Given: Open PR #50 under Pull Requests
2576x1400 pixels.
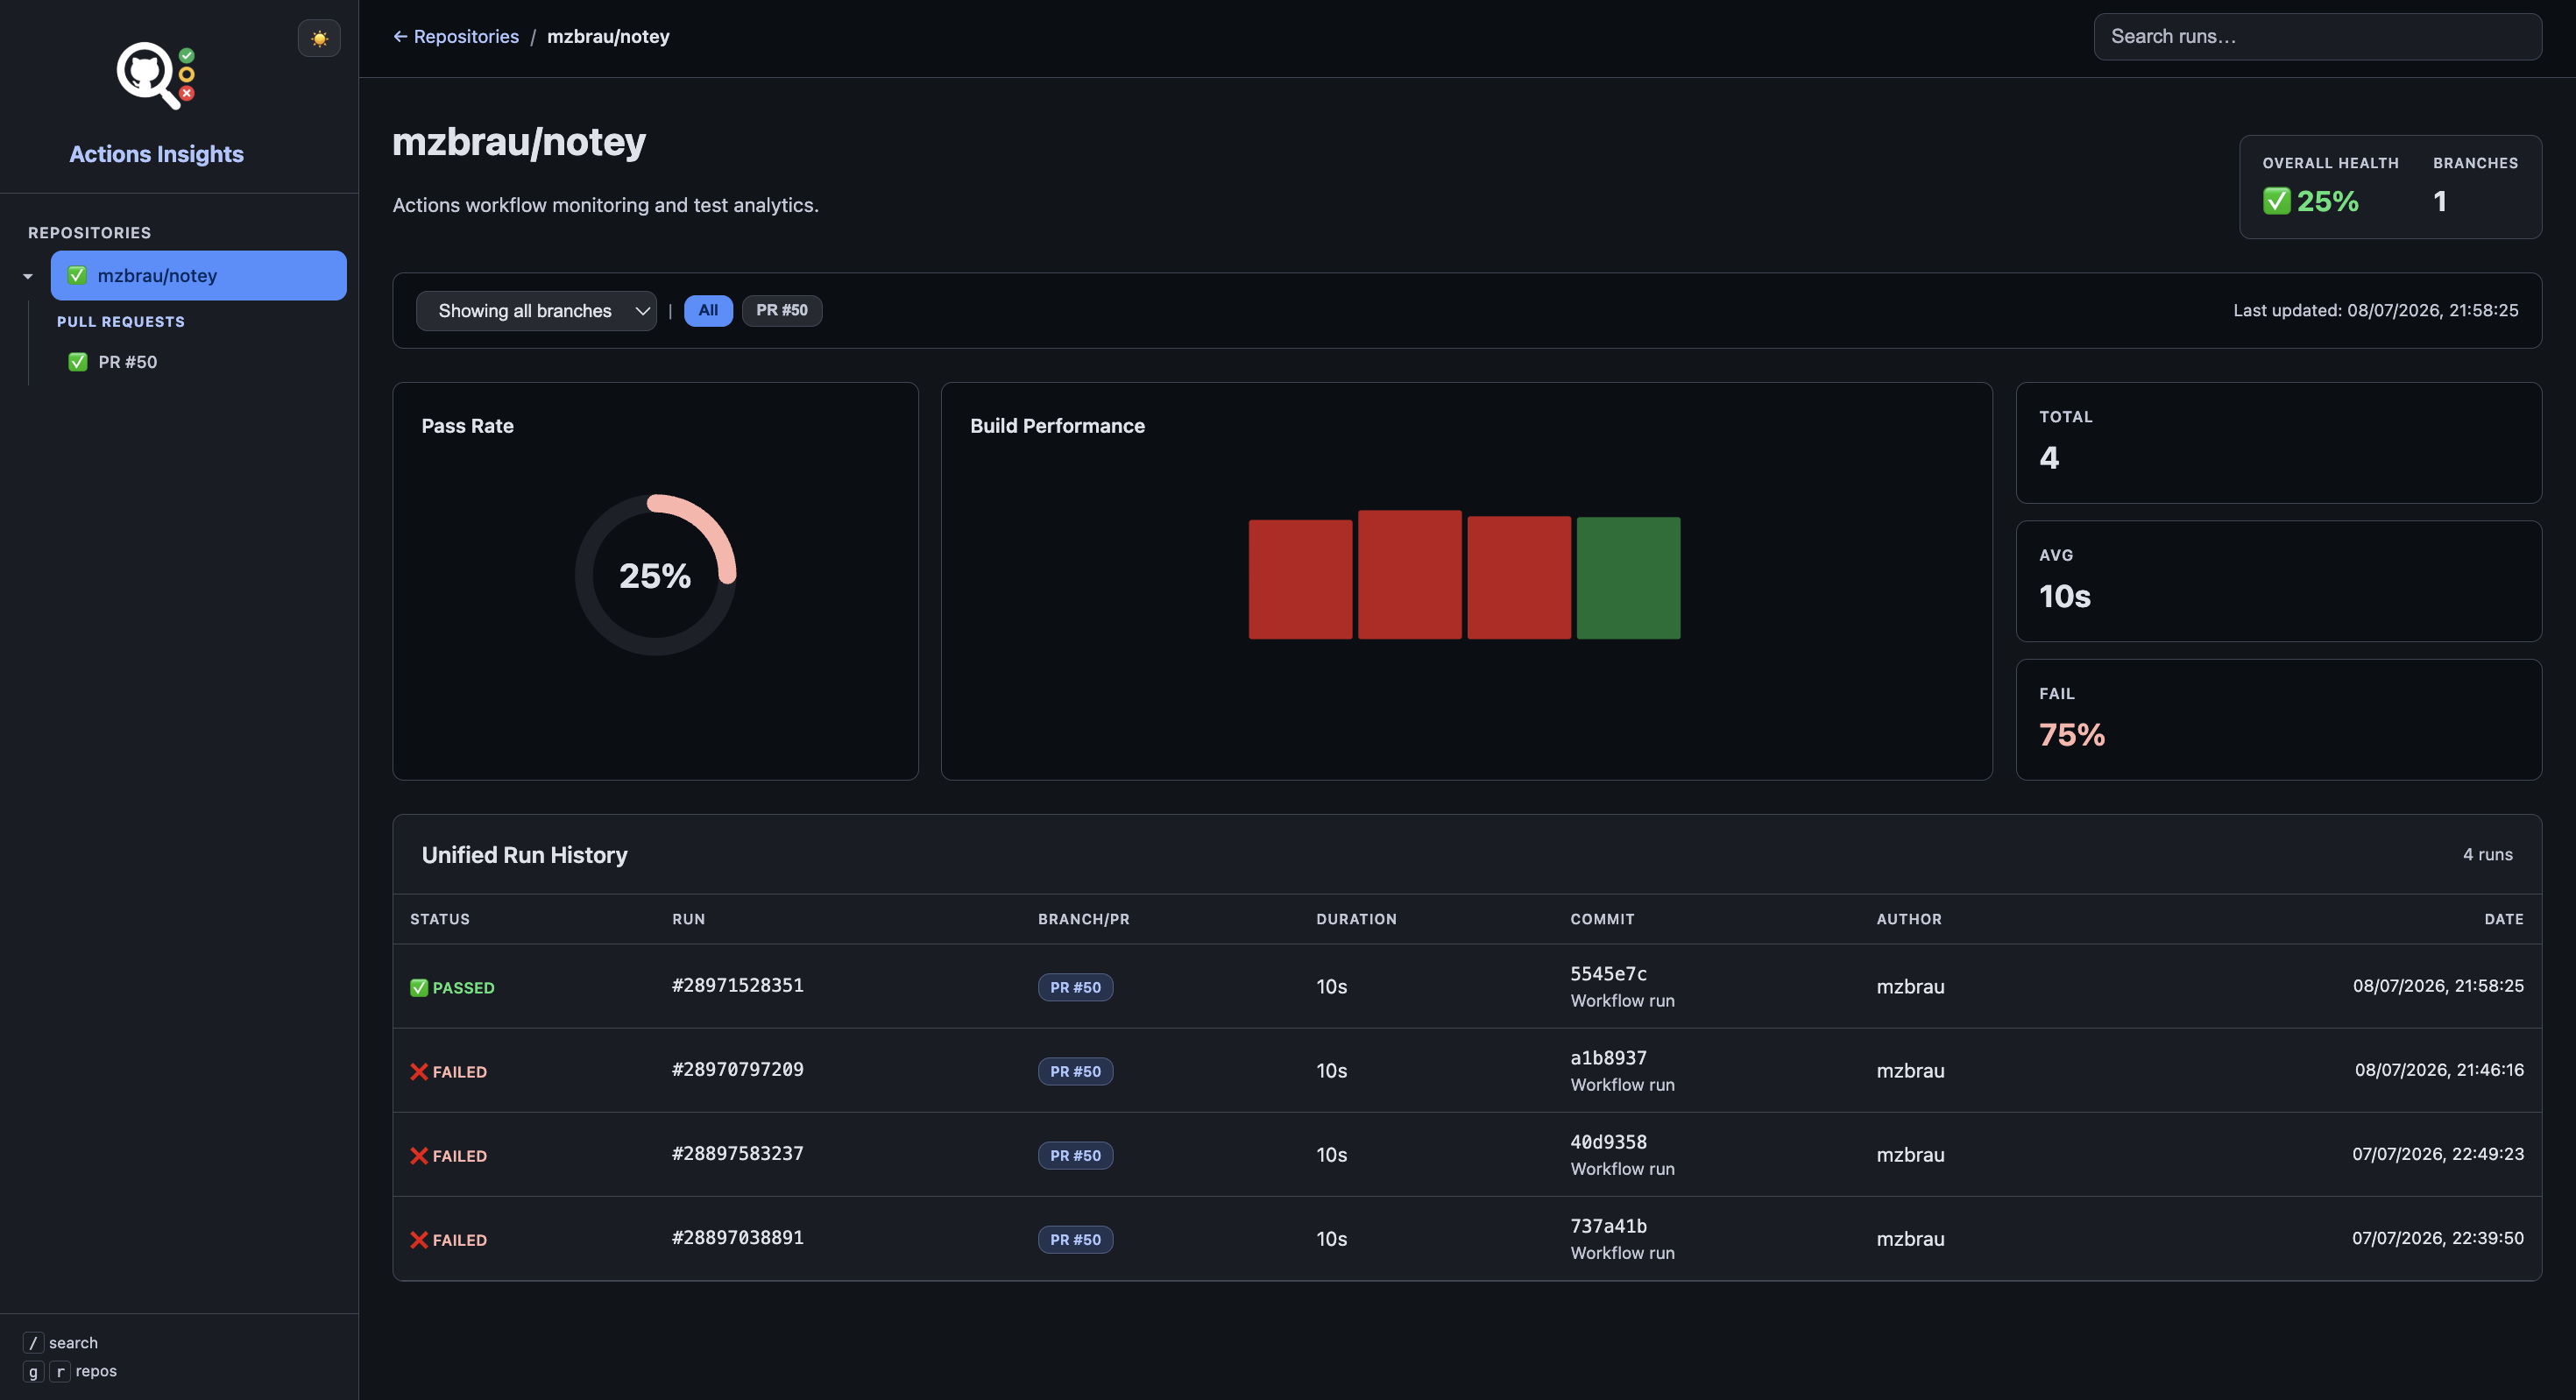Looking at the screenshot, I should click(127, 362).
